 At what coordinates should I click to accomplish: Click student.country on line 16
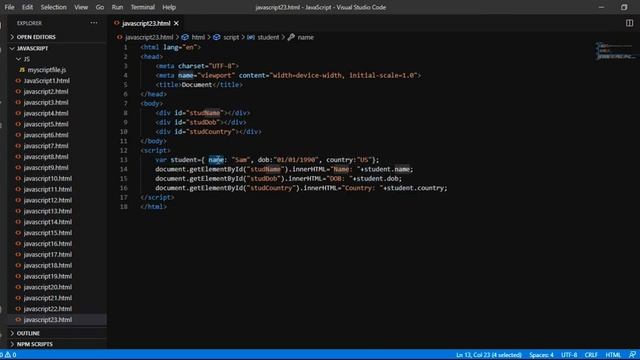point(415,188)
